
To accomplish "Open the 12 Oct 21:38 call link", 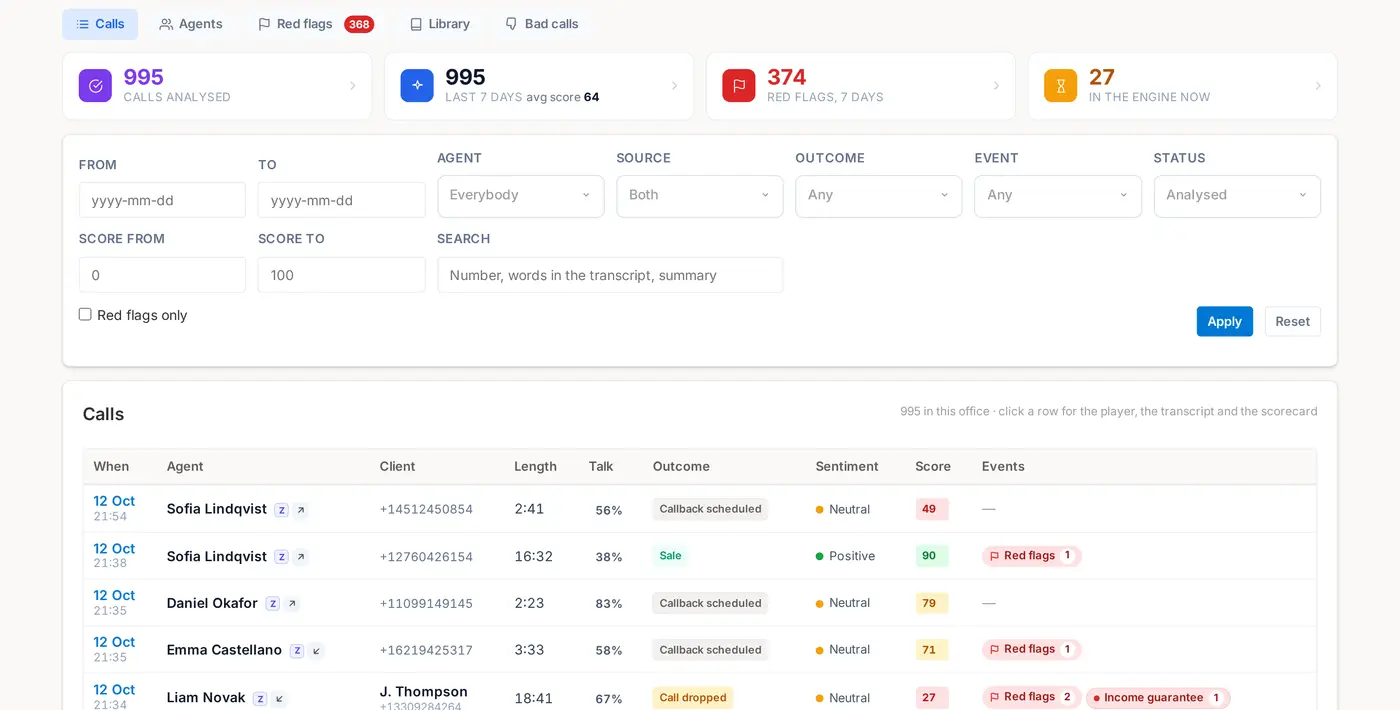I will click(114, 548).
